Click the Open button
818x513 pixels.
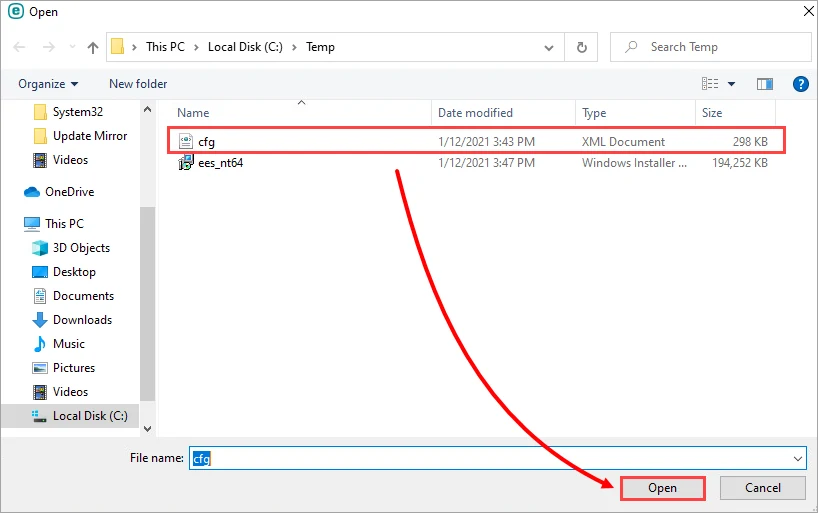[663, 488]
